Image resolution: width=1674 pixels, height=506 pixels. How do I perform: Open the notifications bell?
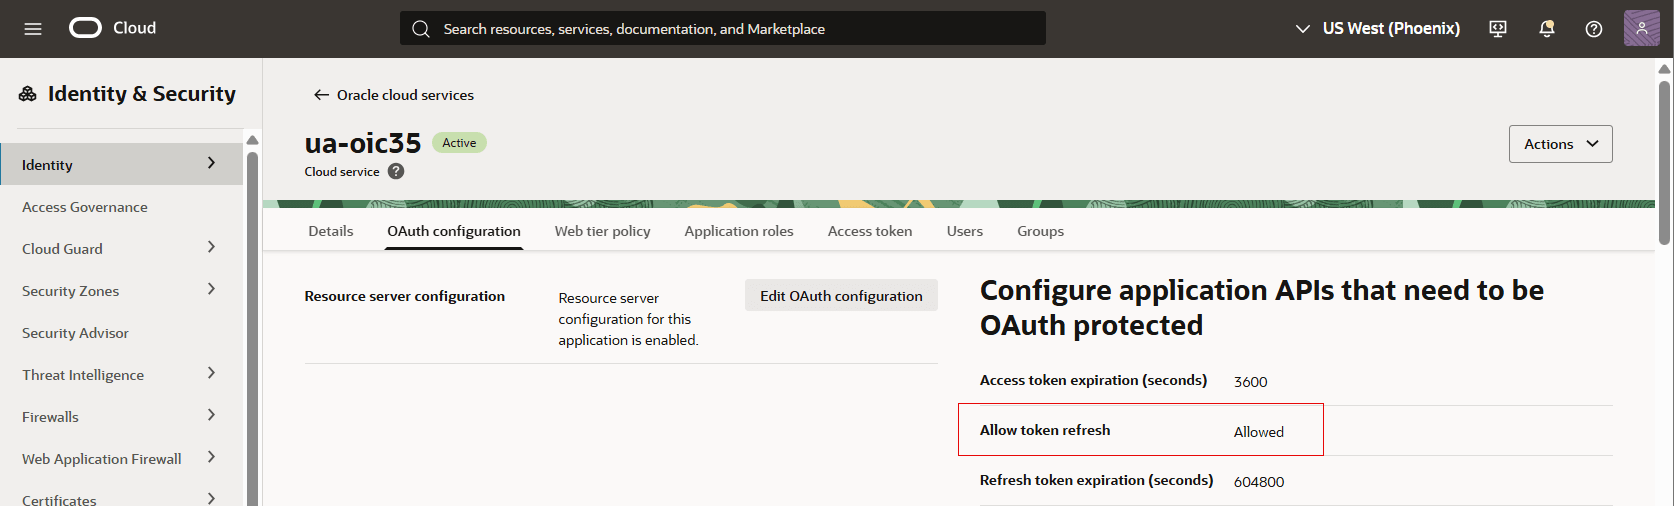[x=1546, y=29]
